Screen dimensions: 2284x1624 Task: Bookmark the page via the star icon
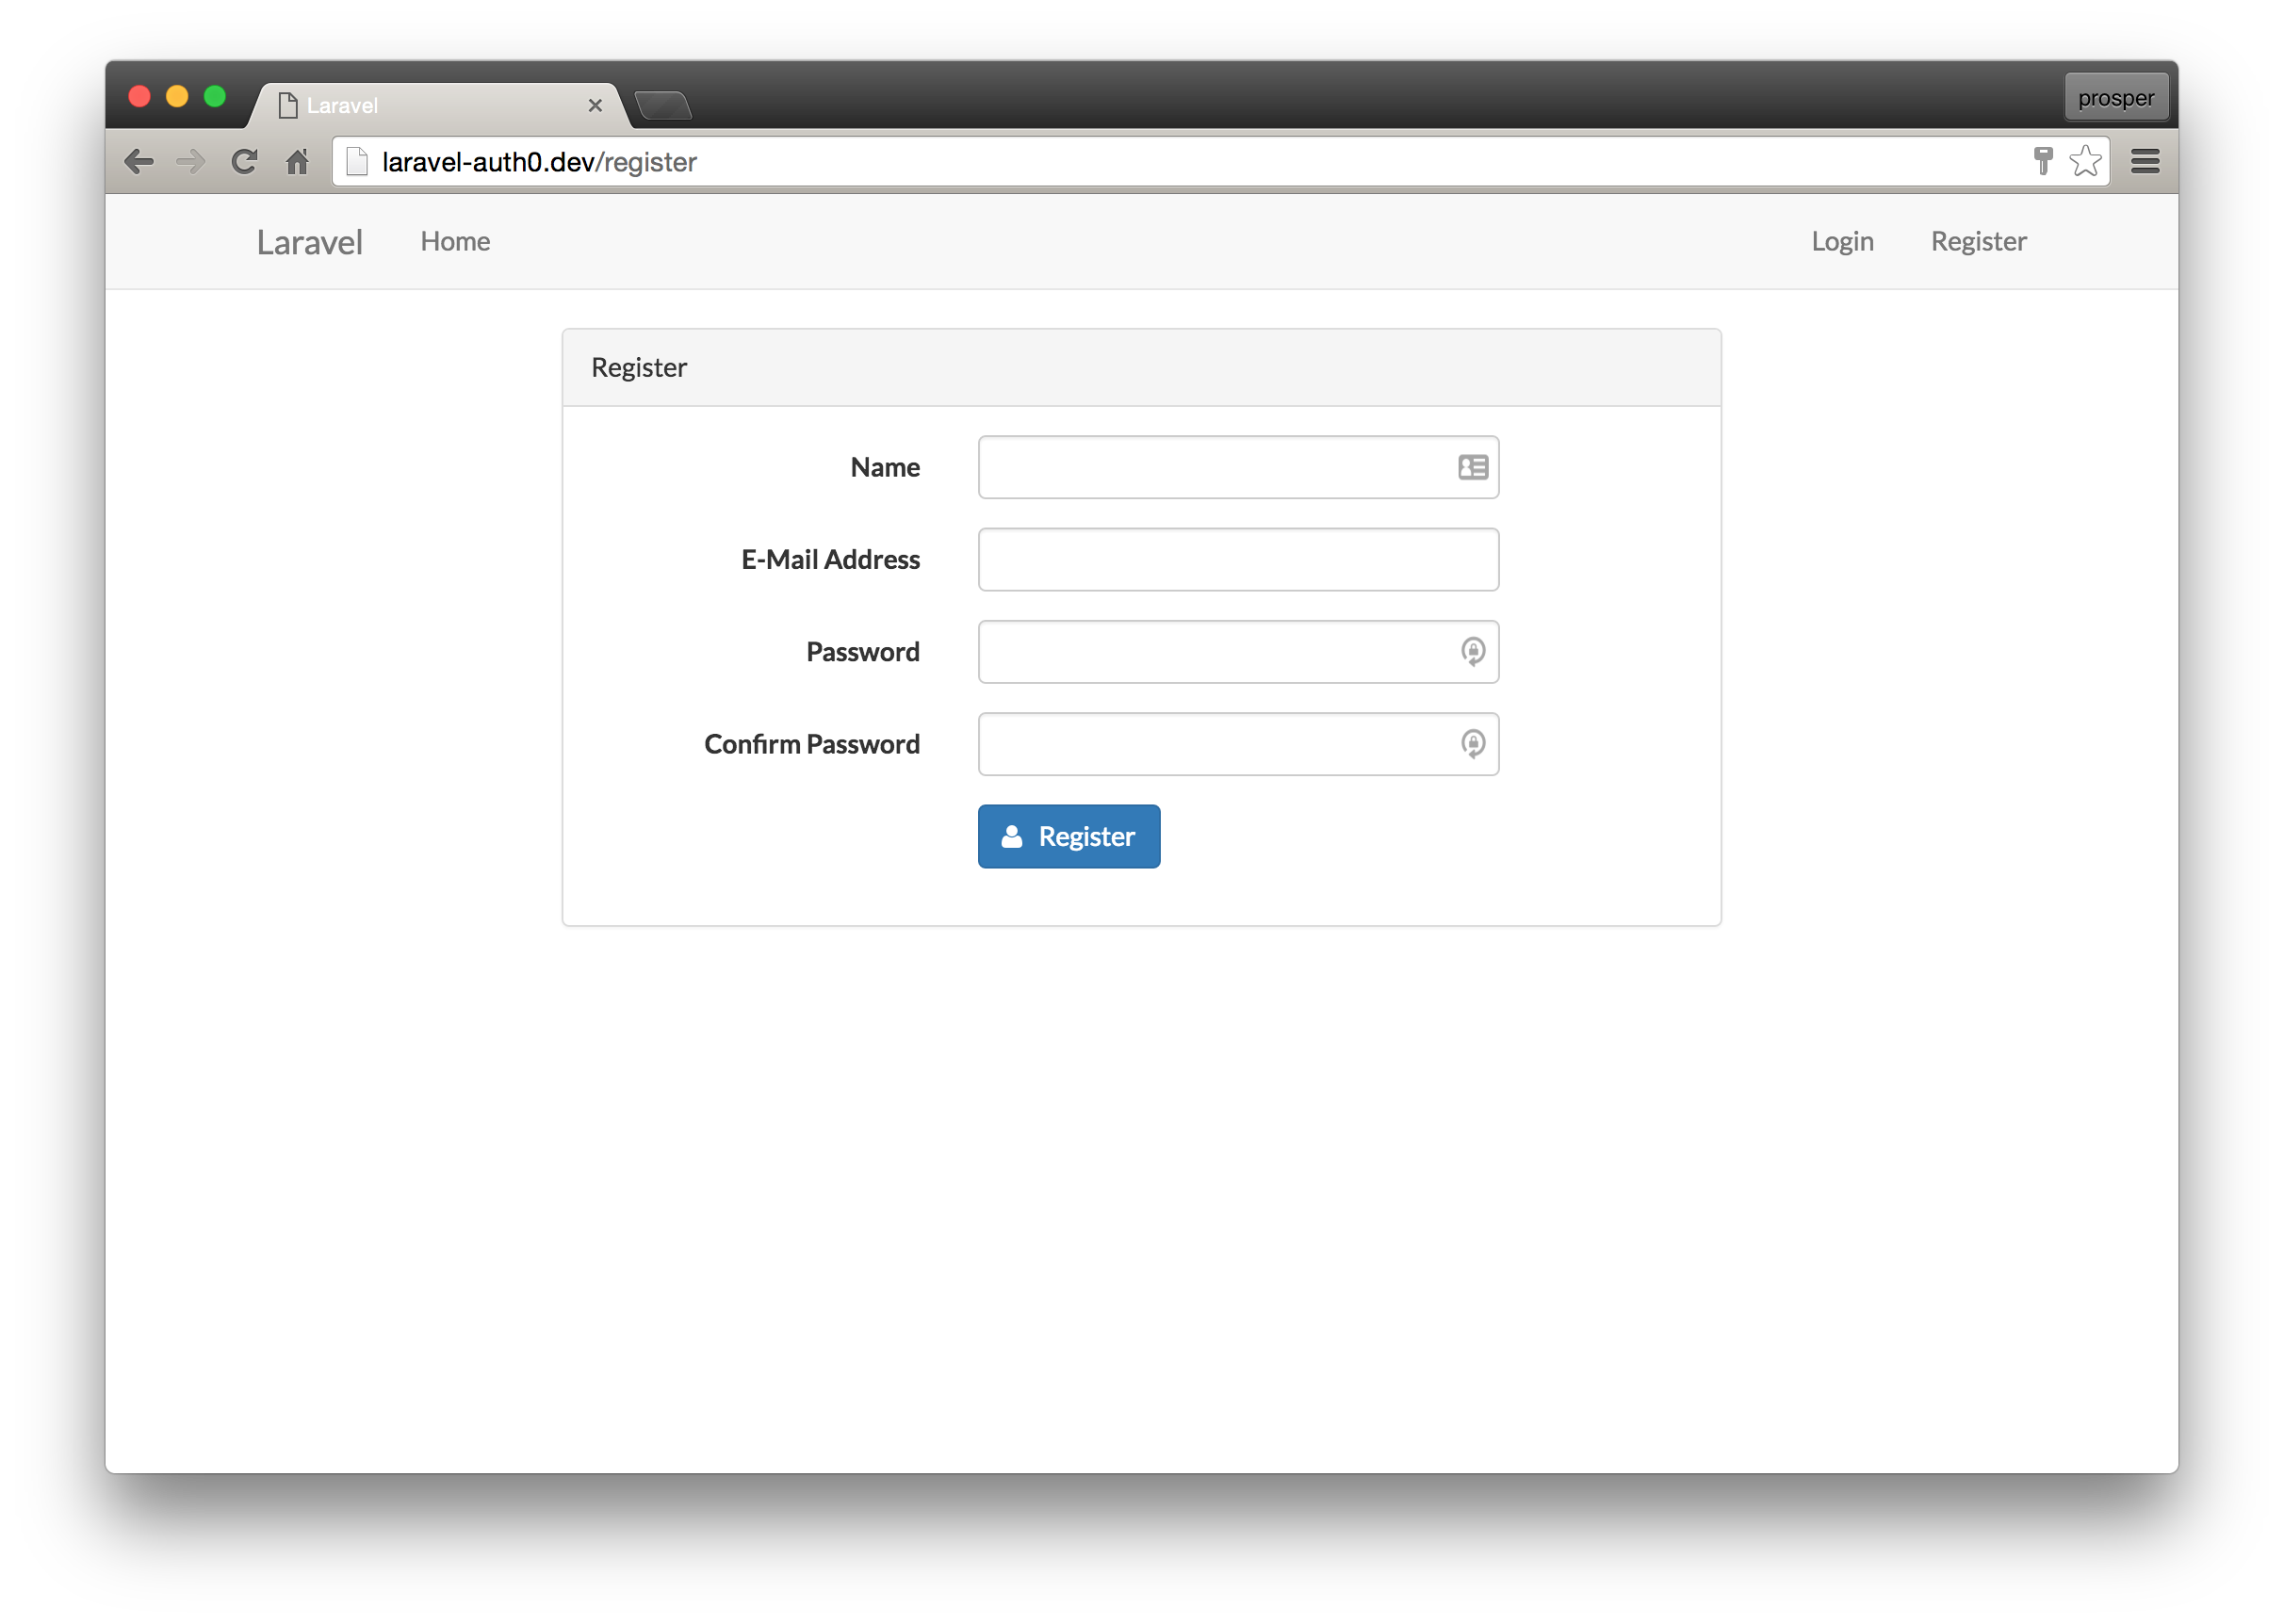(2086, 161)
